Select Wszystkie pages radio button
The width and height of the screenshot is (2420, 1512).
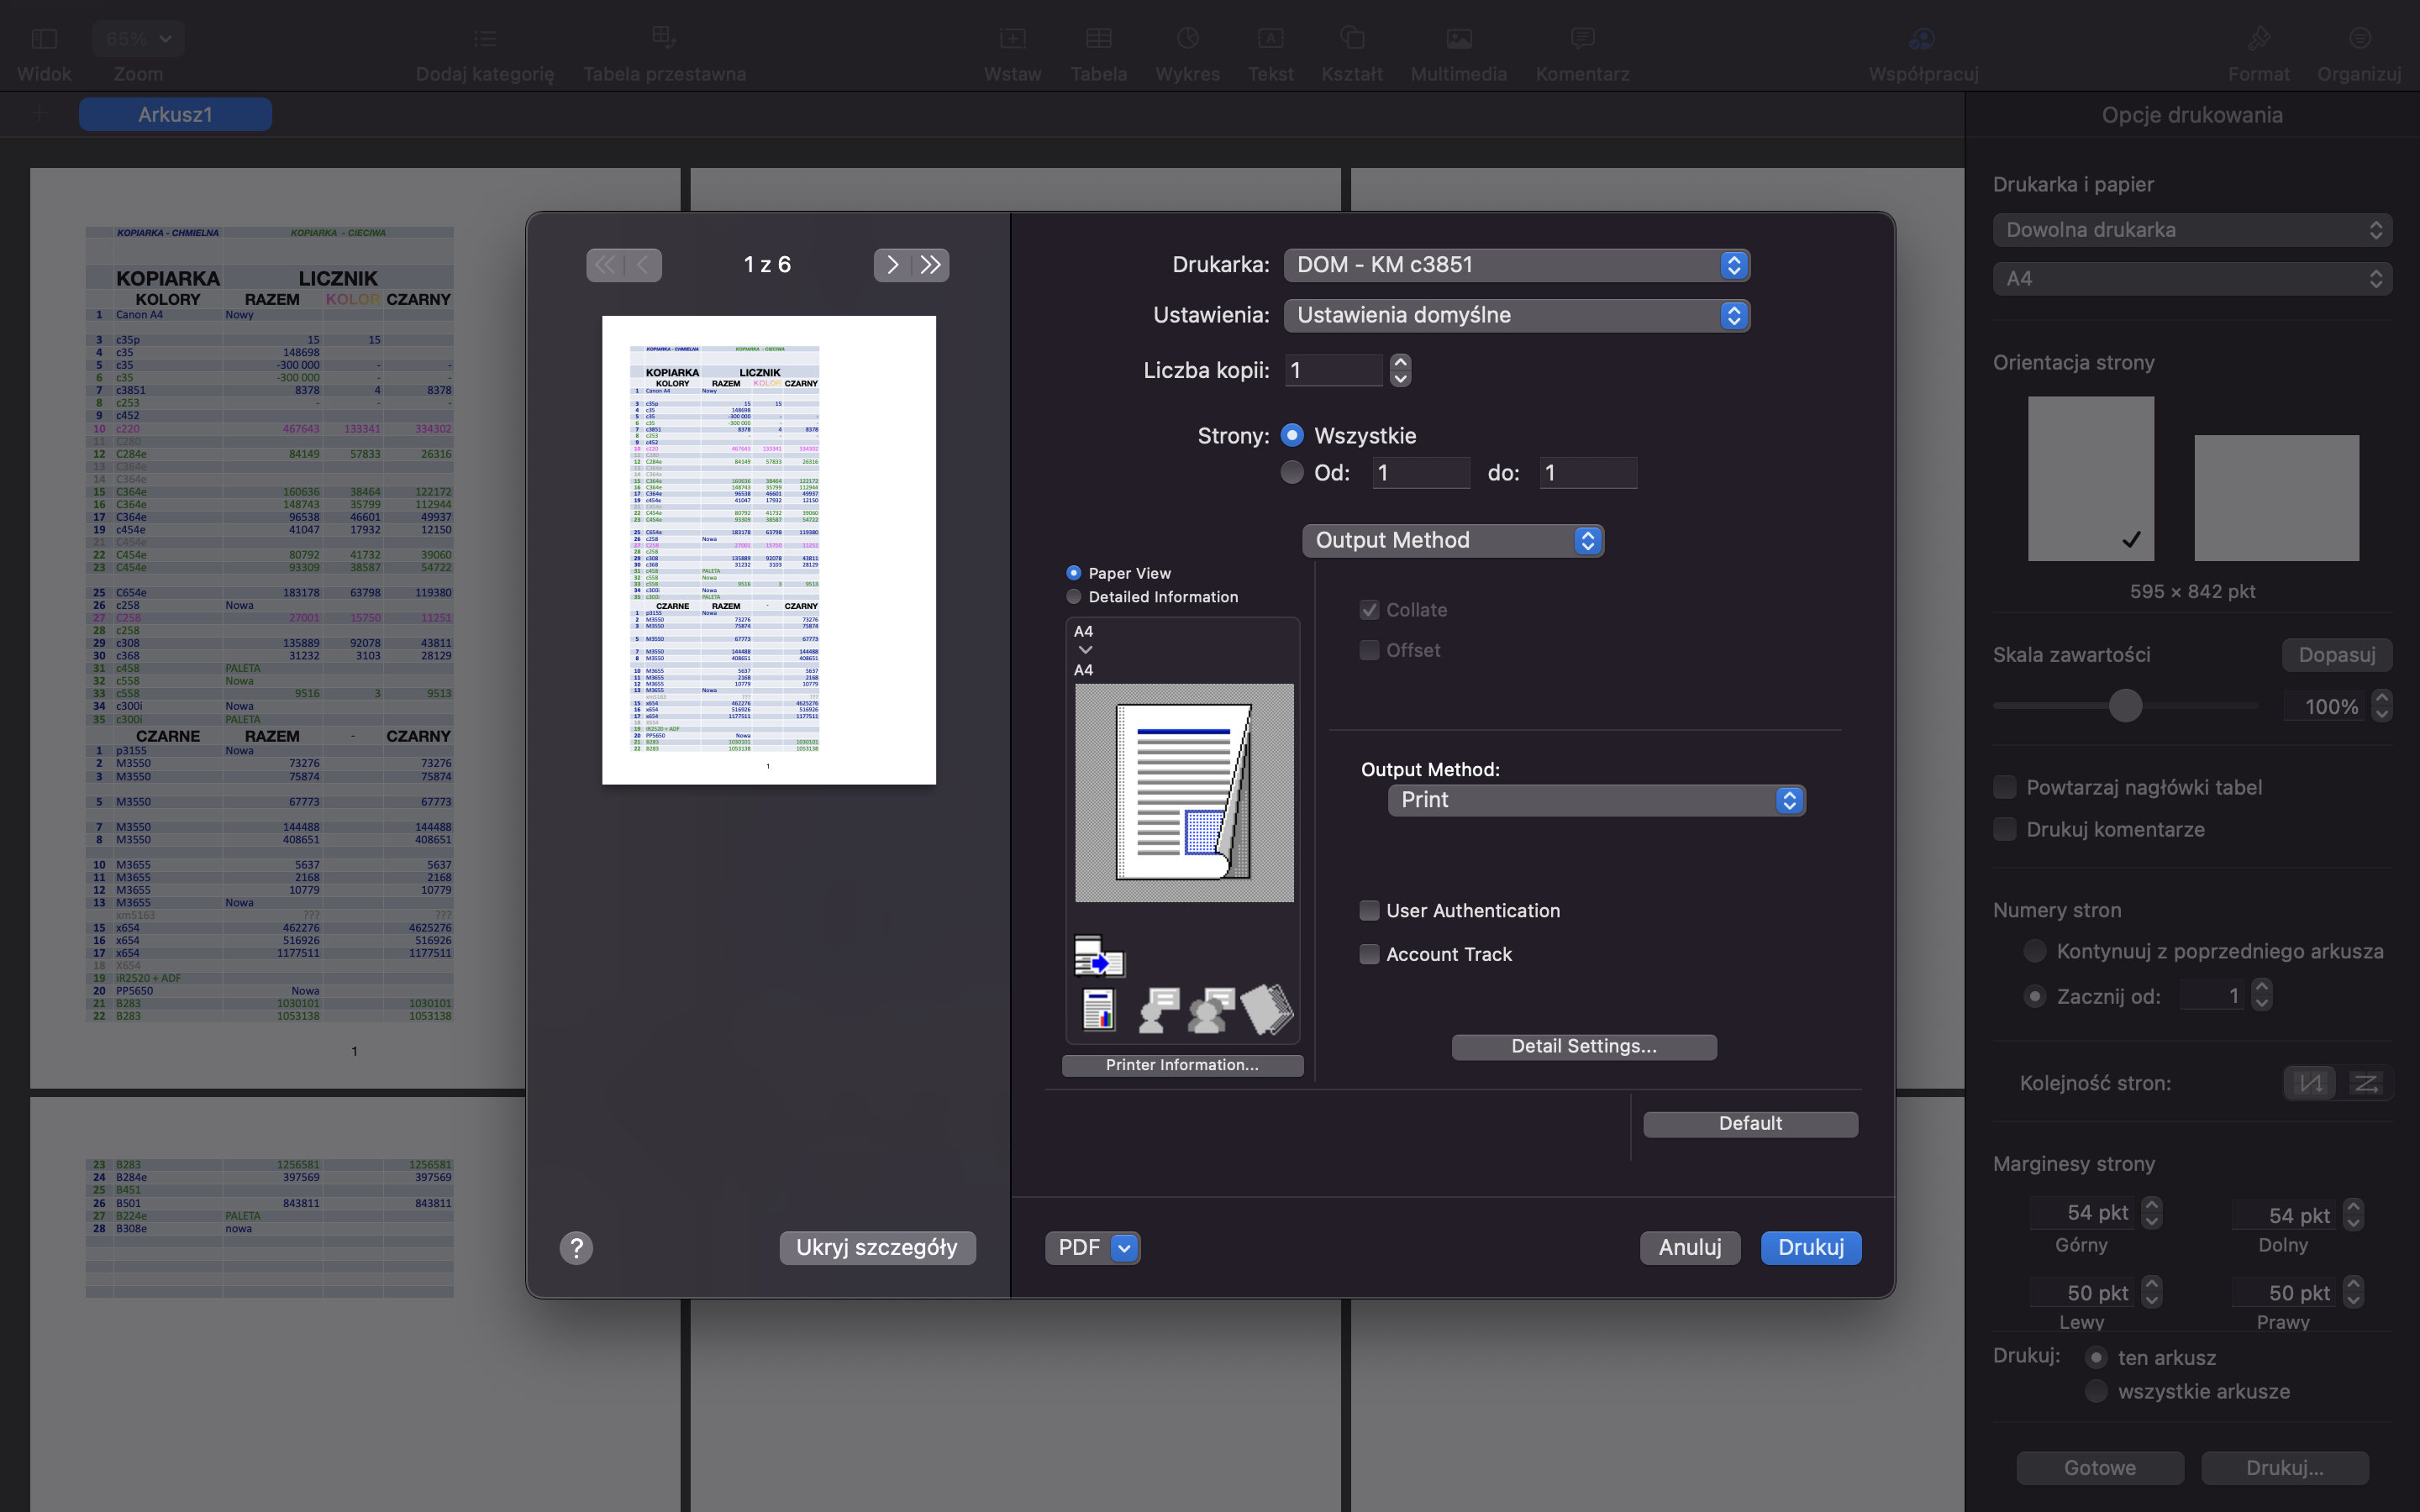tap(1292, 435)
